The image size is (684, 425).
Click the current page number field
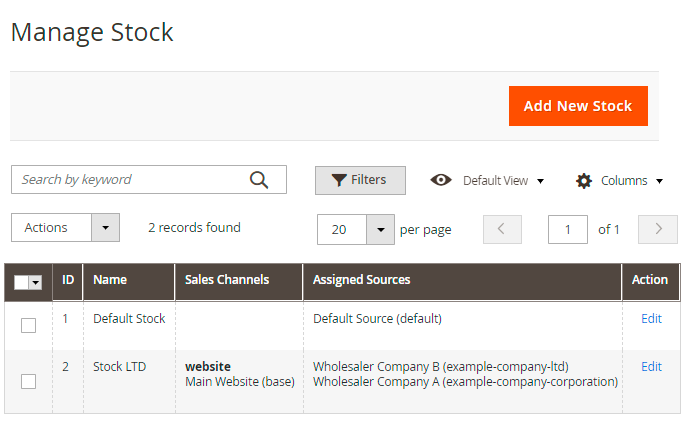pos(567,229)
